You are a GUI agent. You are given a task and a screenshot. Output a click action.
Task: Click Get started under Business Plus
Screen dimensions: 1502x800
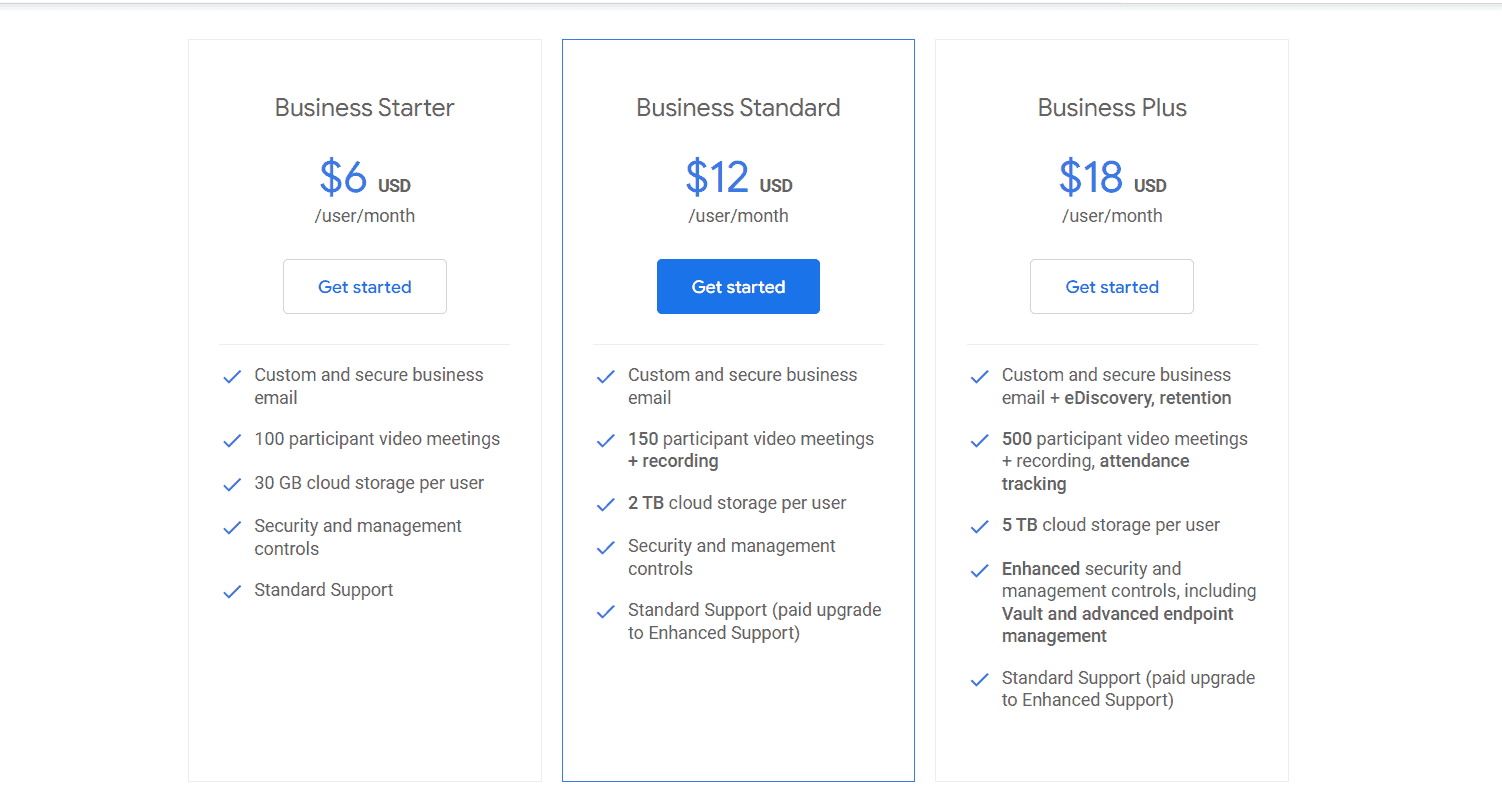point(1111,286)
